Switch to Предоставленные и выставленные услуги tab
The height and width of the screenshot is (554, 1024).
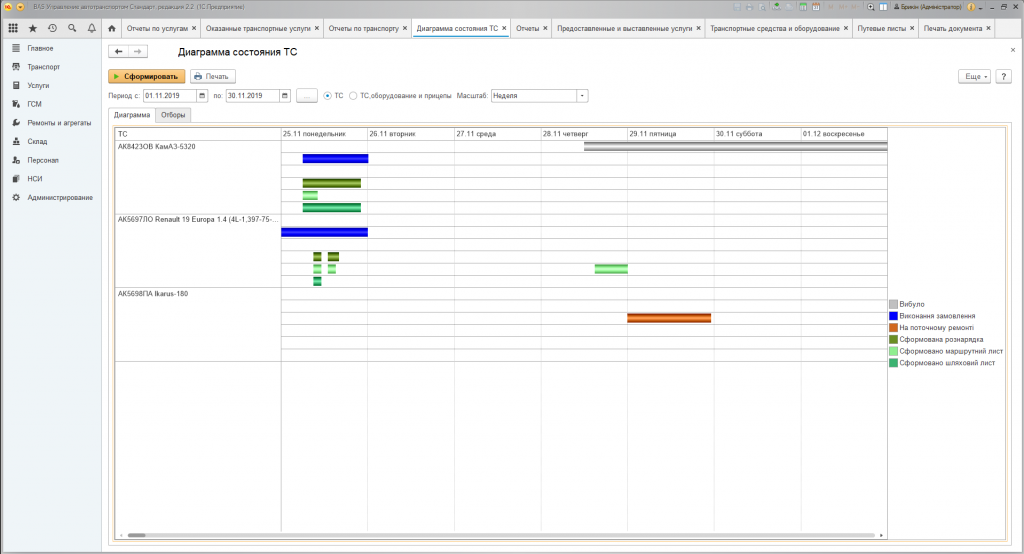624,28
